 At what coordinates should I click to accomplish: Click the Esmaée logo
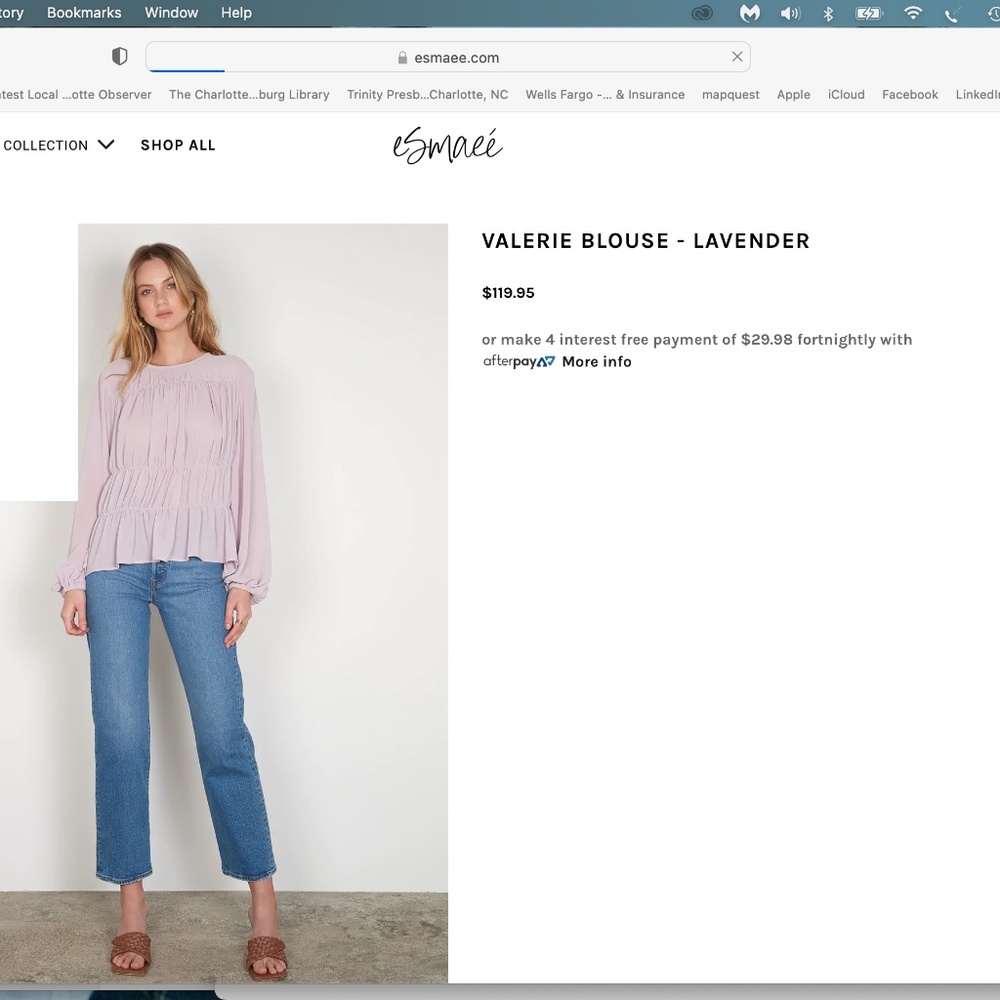(x=448, y=146)
